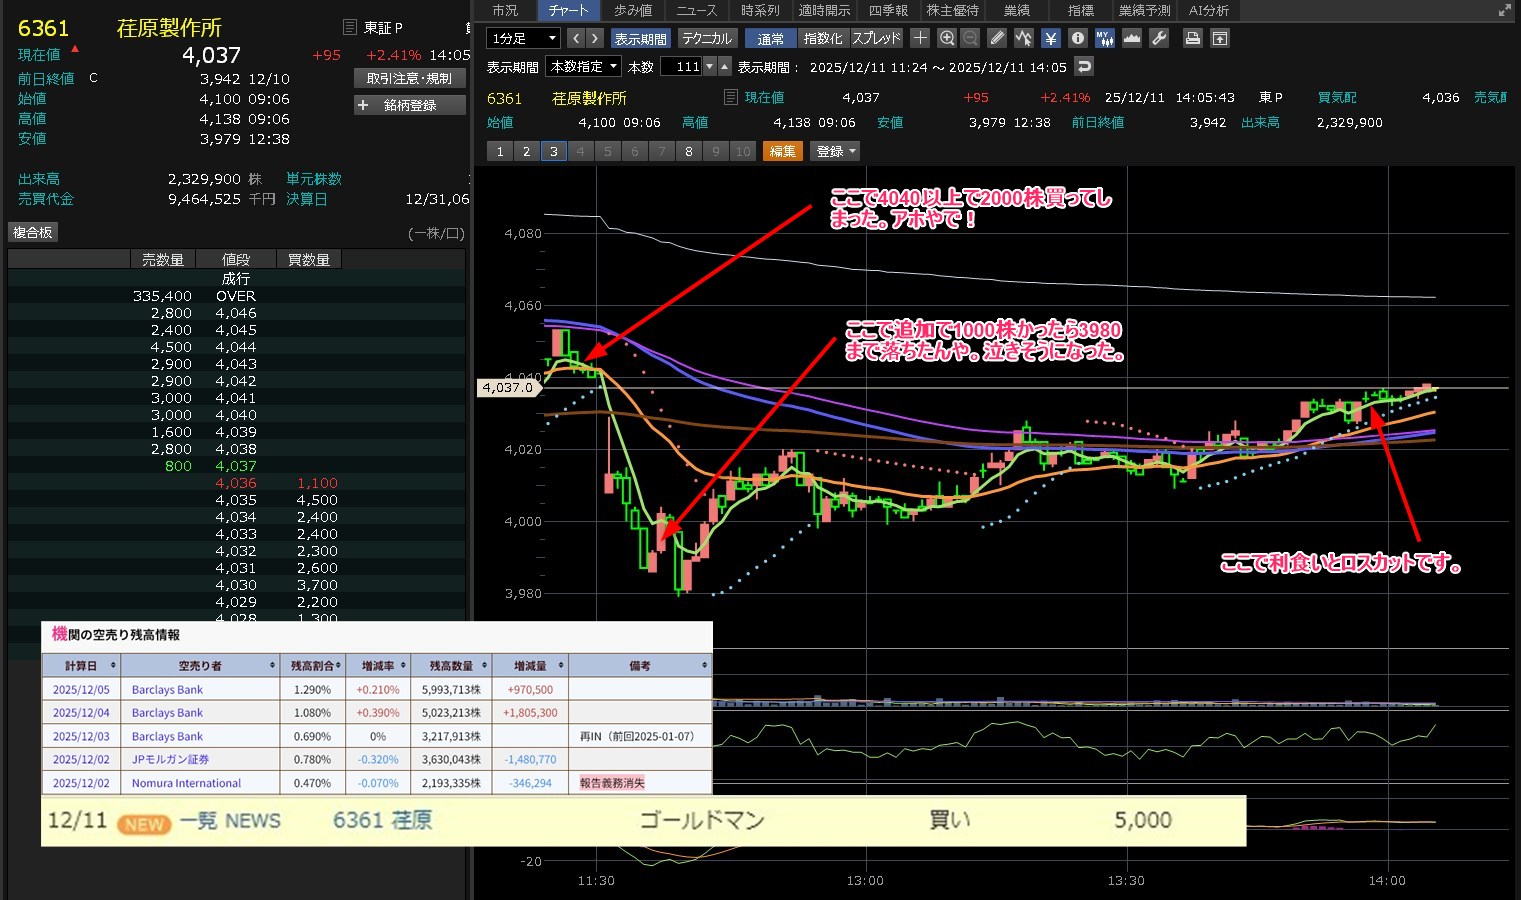Click the 銘柄登録 button
Screen dimensions: 1521x900
click(x=410, y=105)
